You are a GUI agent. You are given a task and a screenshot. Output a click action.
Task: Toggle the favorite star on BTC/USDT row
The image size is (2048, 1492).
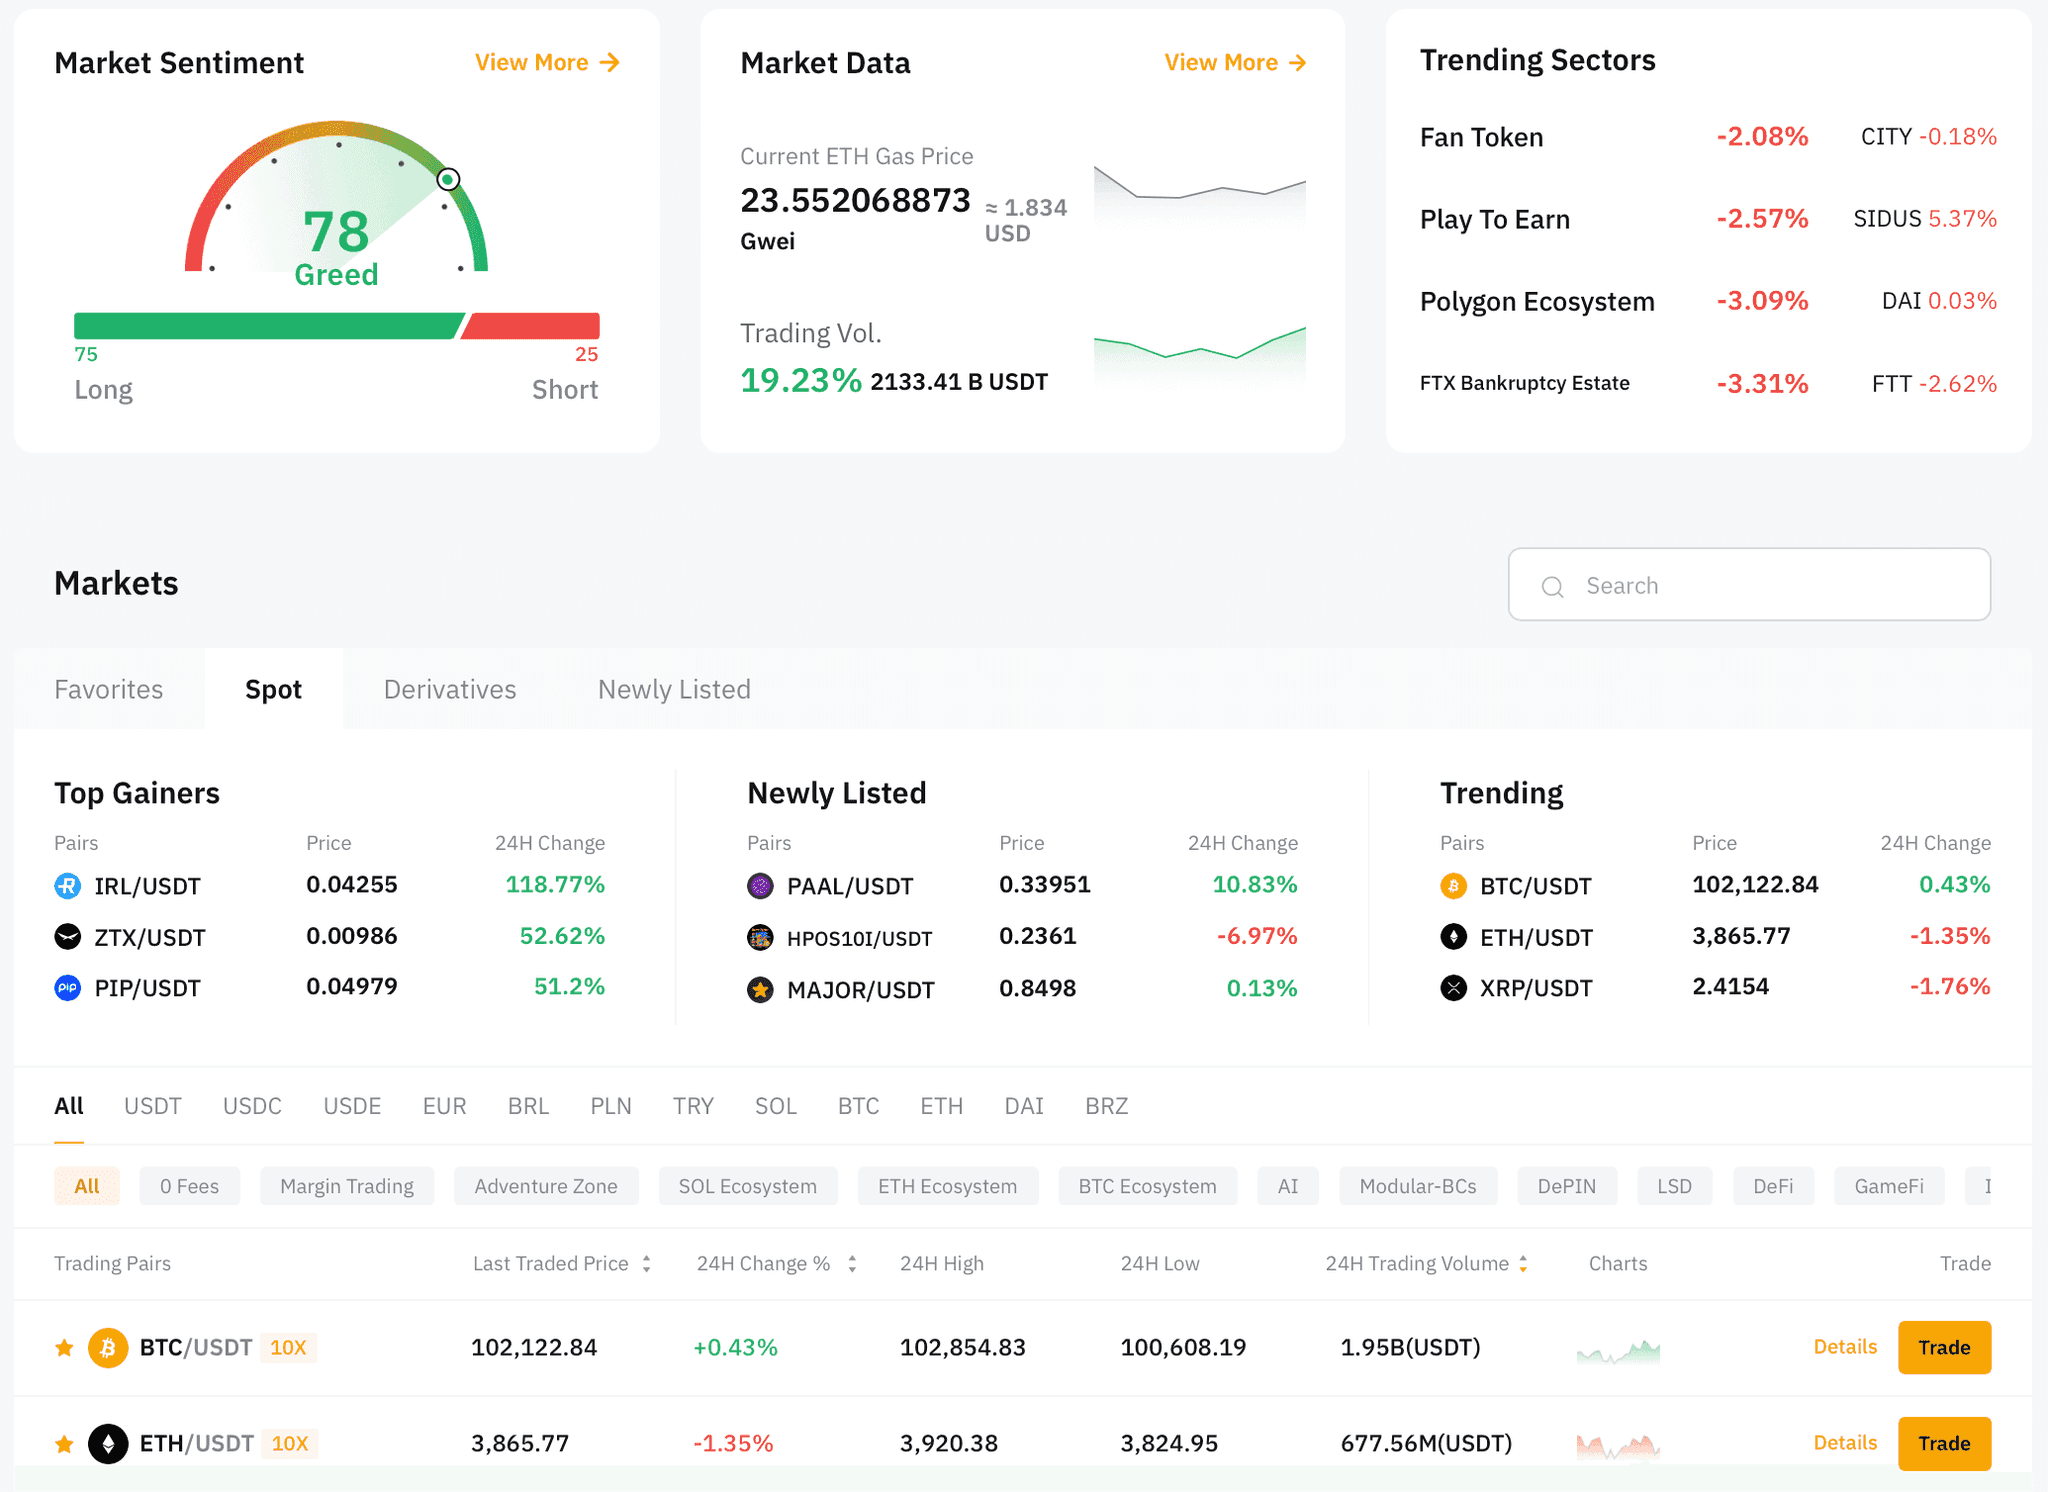[x=64, y=1347]
